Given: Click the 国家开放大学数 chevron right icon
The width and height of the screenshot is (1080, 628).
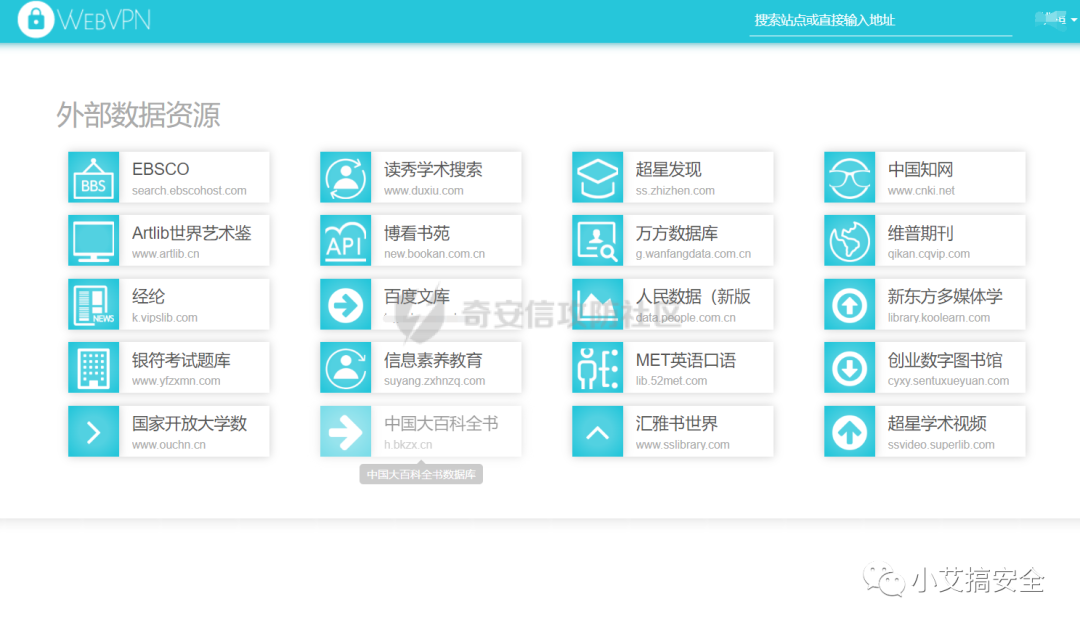Looking at the screenshot, I should 94,432.
